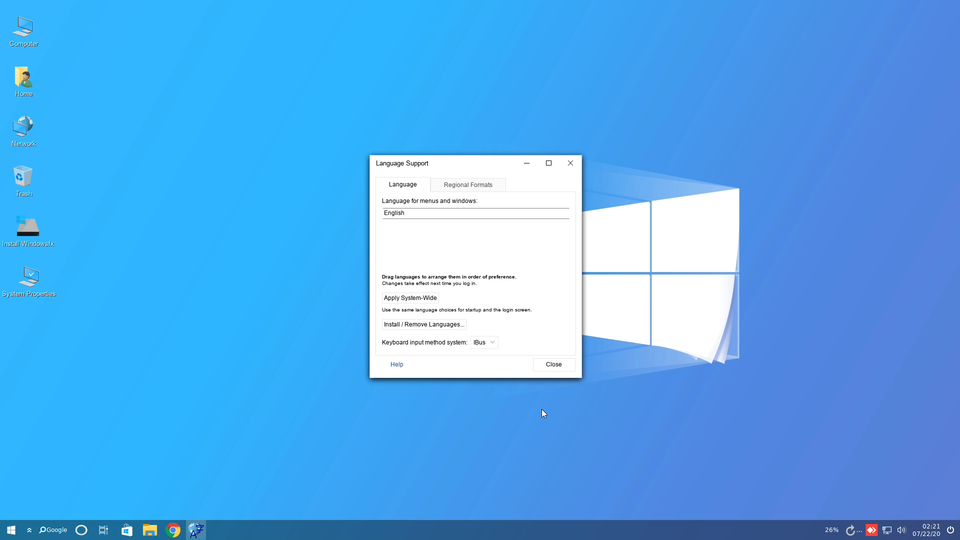
Task: Click the Language Support taskbar icon
Action: pos(196,530)
